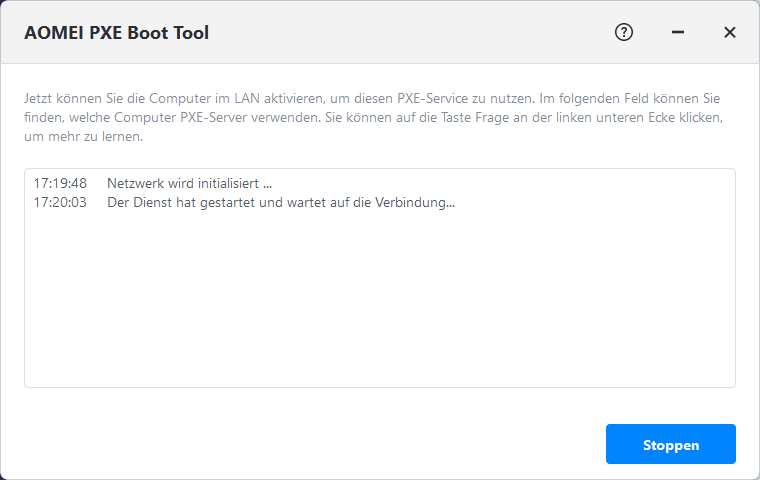The image size is (760, 480).
Task: Open help via the question mark icon
Action: [x=624, y=32]
